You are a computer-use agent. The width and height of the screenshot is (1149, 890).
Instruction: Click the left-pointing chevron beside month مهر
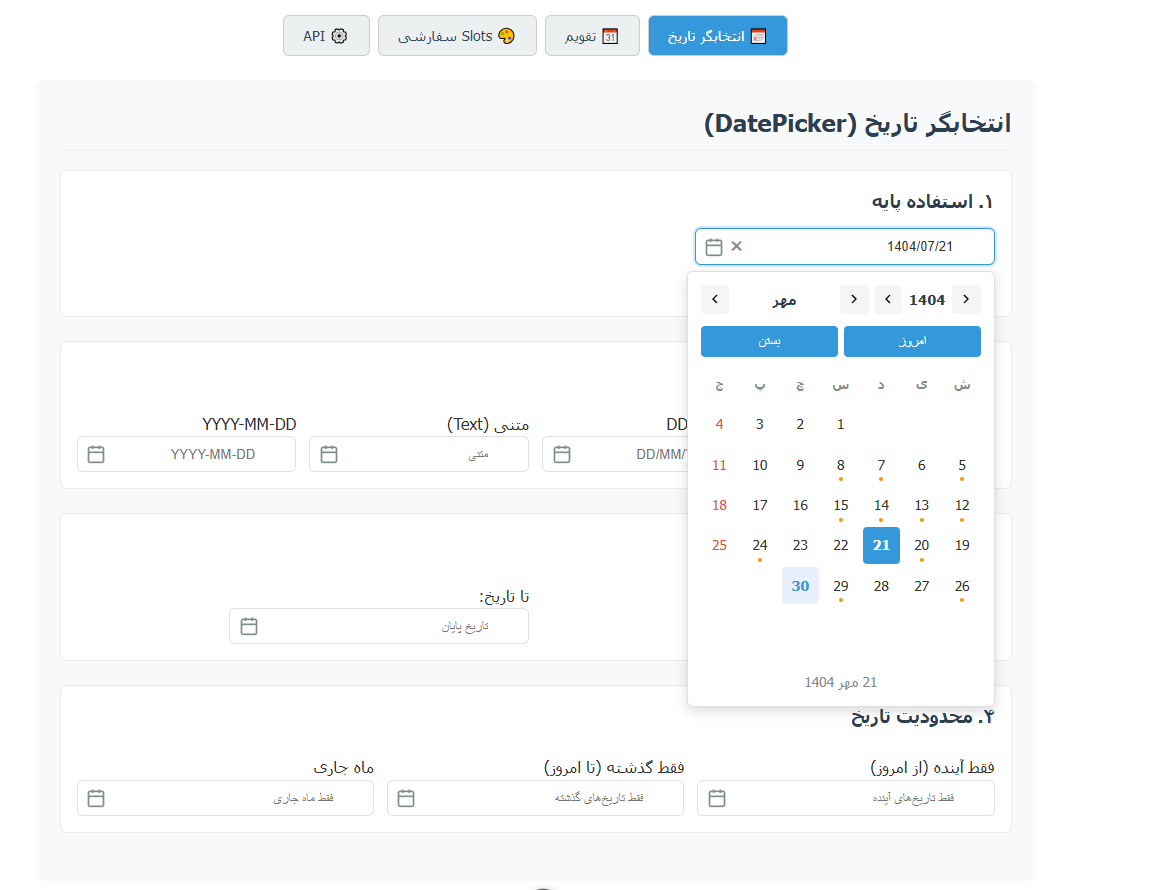click(x=715, y=300)
